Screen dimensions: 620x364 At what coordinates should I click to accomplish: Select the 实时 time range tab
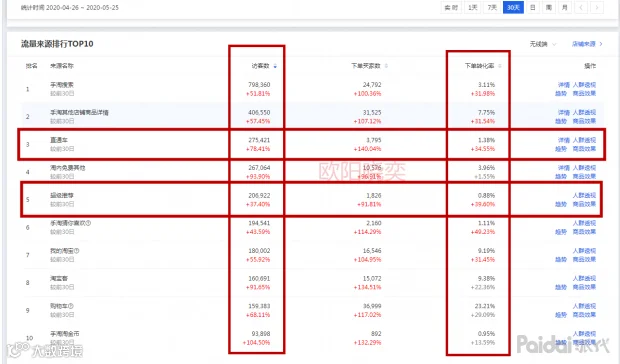(x=451, y=8)
